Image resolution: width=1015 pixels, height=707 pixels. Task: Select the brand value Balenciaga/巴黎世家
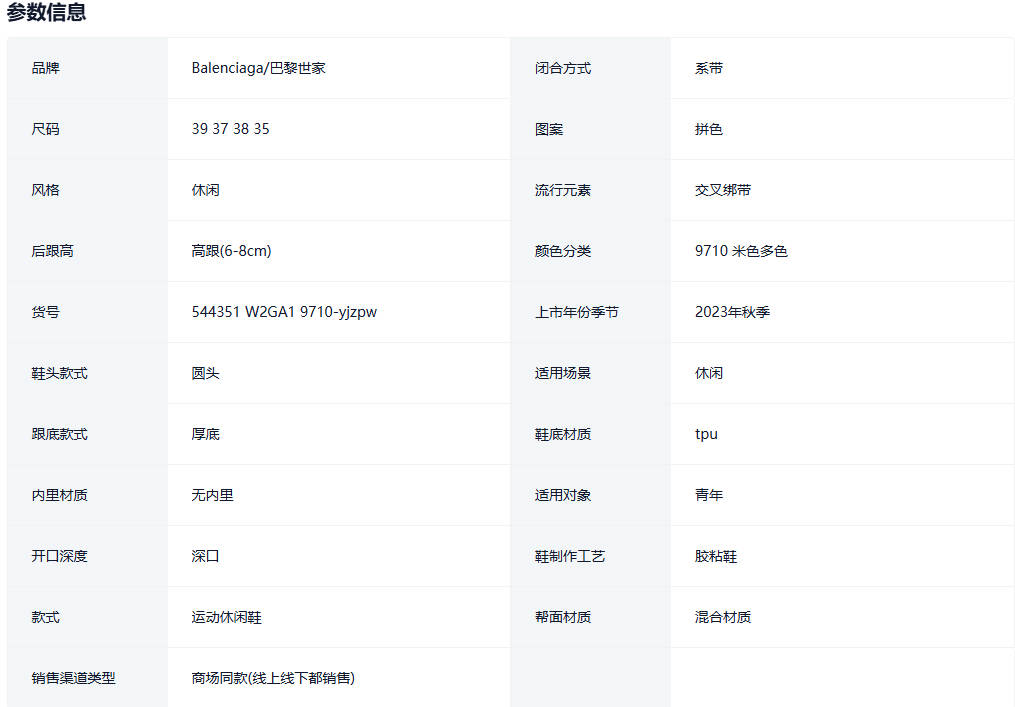(258, 68)
